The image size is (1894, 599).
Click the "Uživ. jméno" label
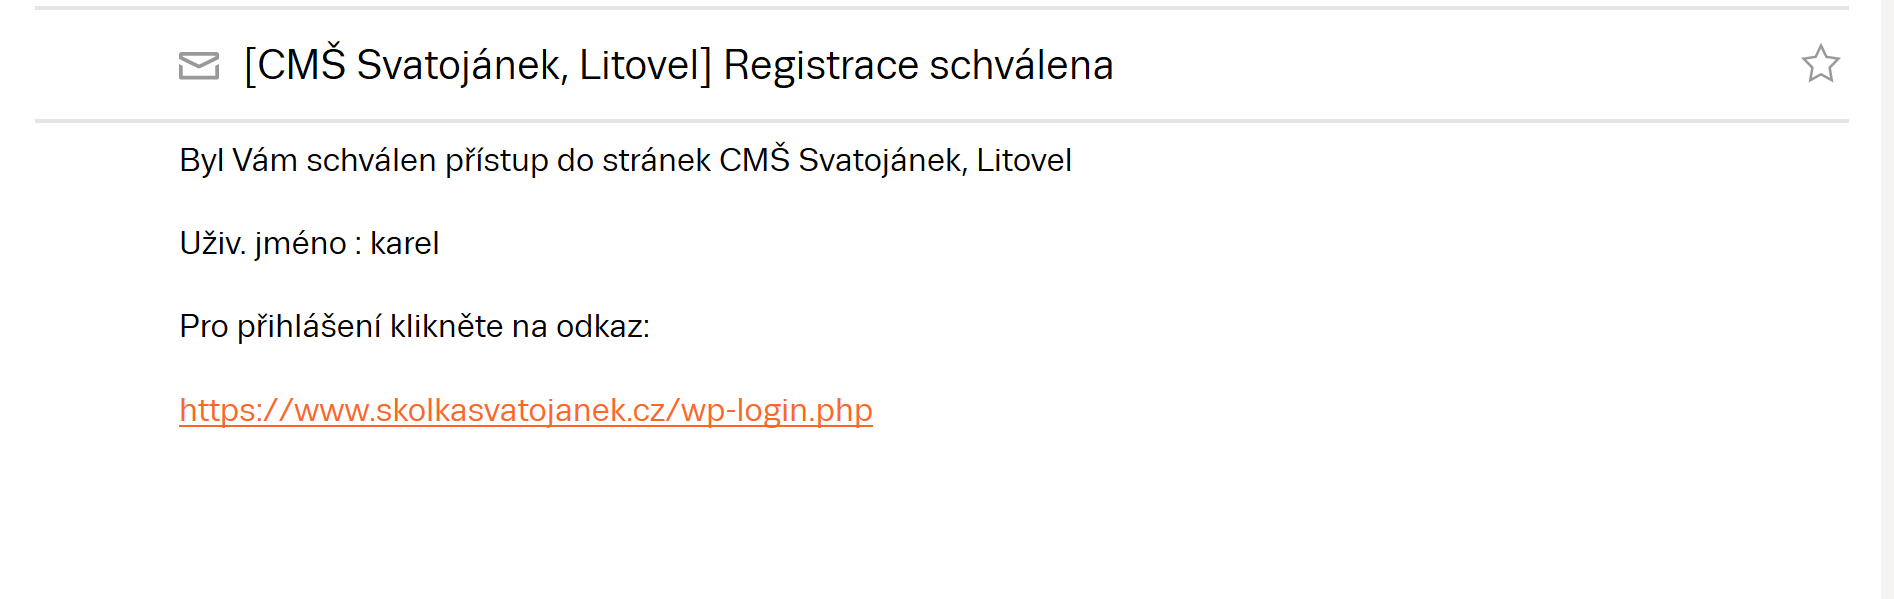coord(263,243)
